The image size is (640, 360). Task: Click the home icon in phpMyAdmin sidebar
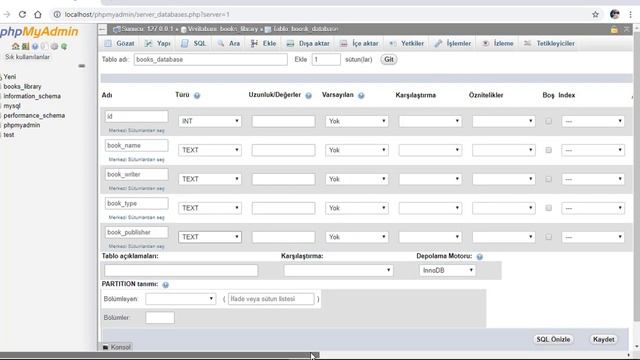(x=16, y=47)
